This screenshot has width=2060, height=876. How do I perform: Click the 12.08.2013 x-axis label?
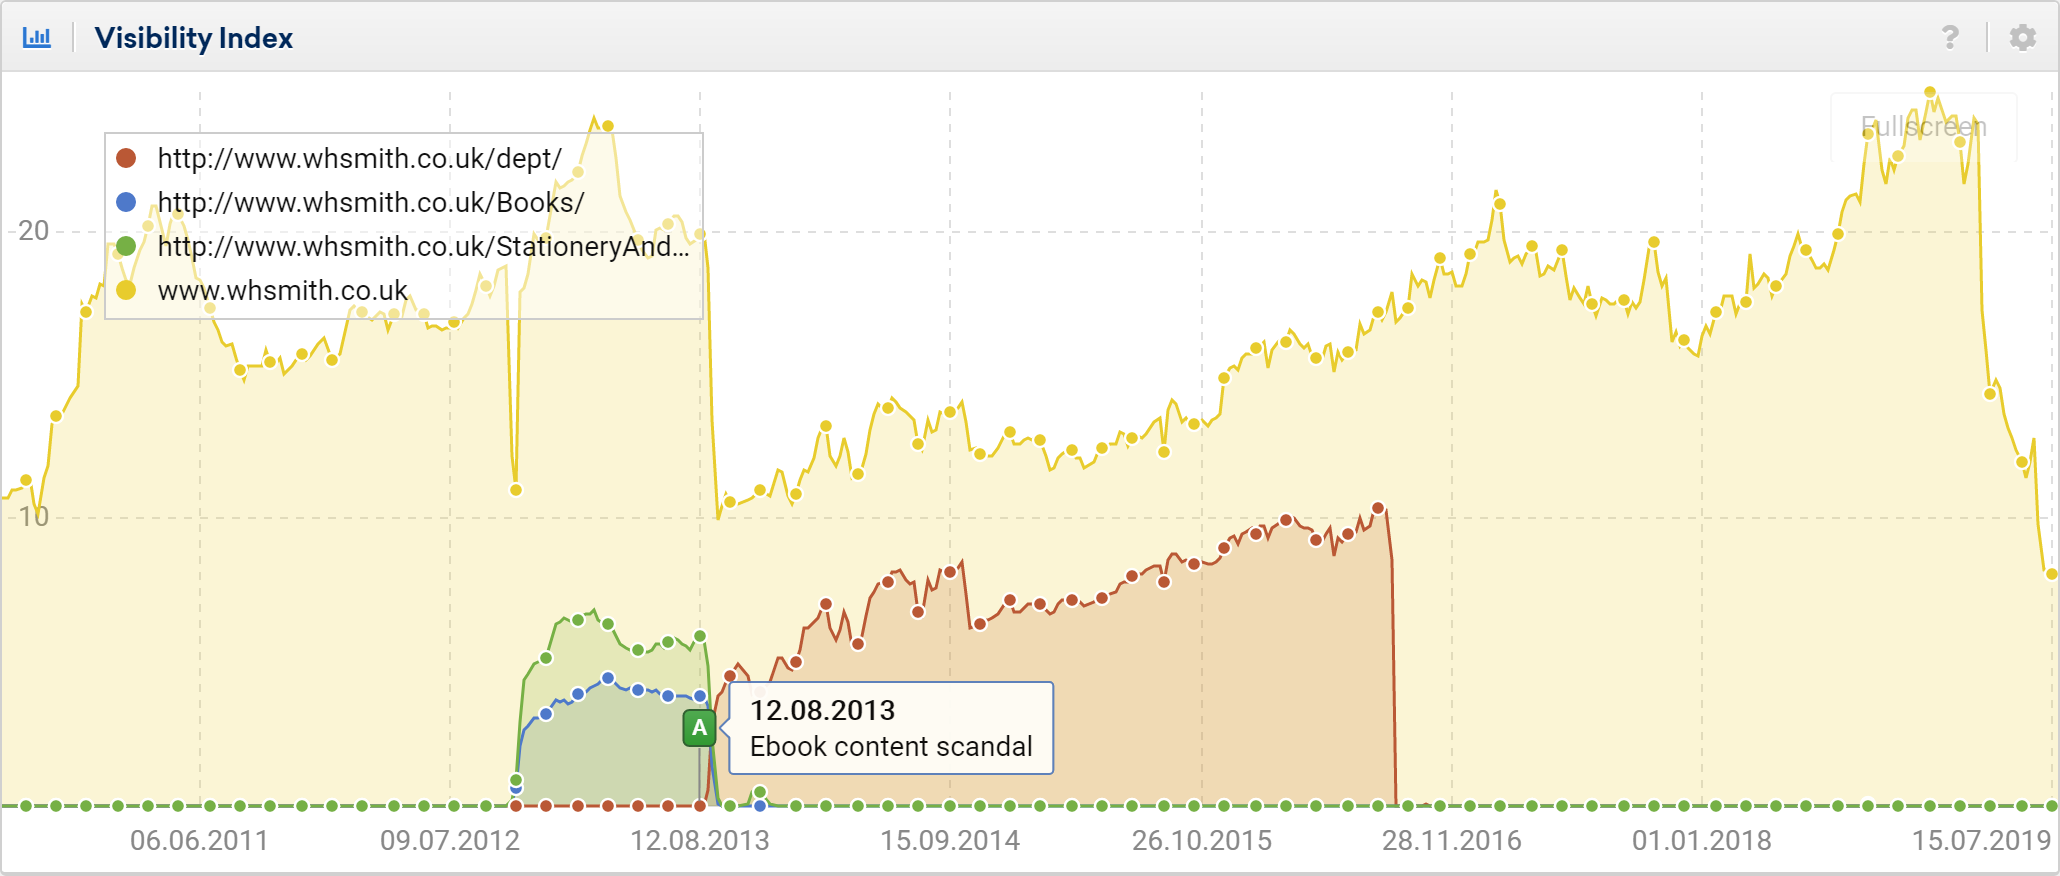[700, 841]
